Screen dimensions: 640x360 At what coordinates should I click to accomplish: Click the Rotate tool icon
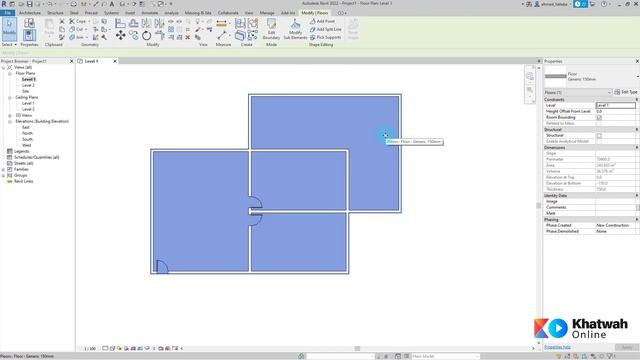147,36
